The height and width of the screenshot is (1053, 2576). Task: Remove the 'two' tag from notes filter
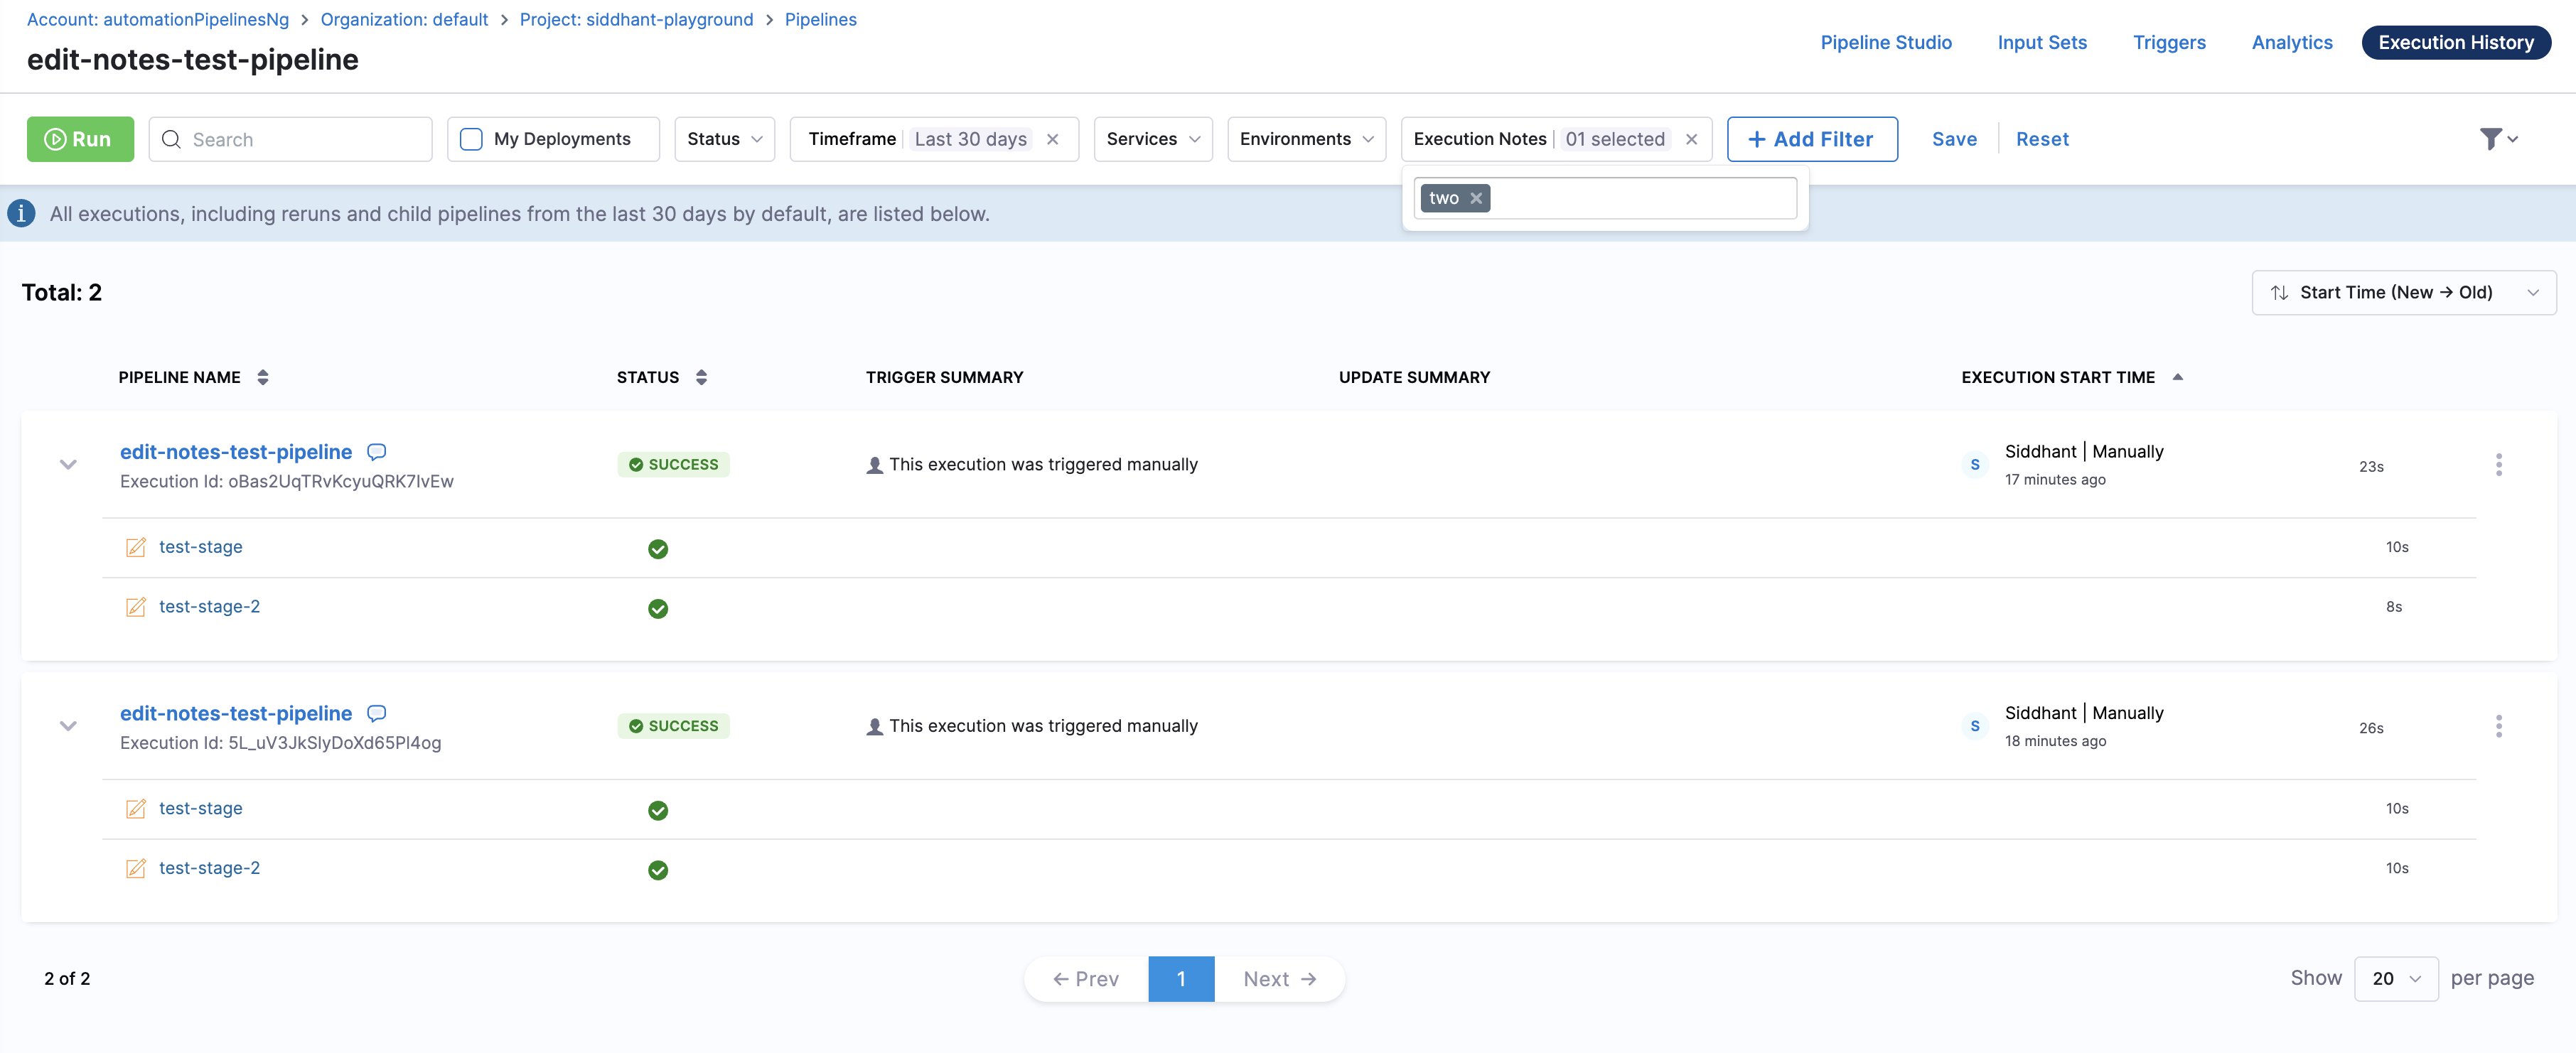tap(1475, 198)
